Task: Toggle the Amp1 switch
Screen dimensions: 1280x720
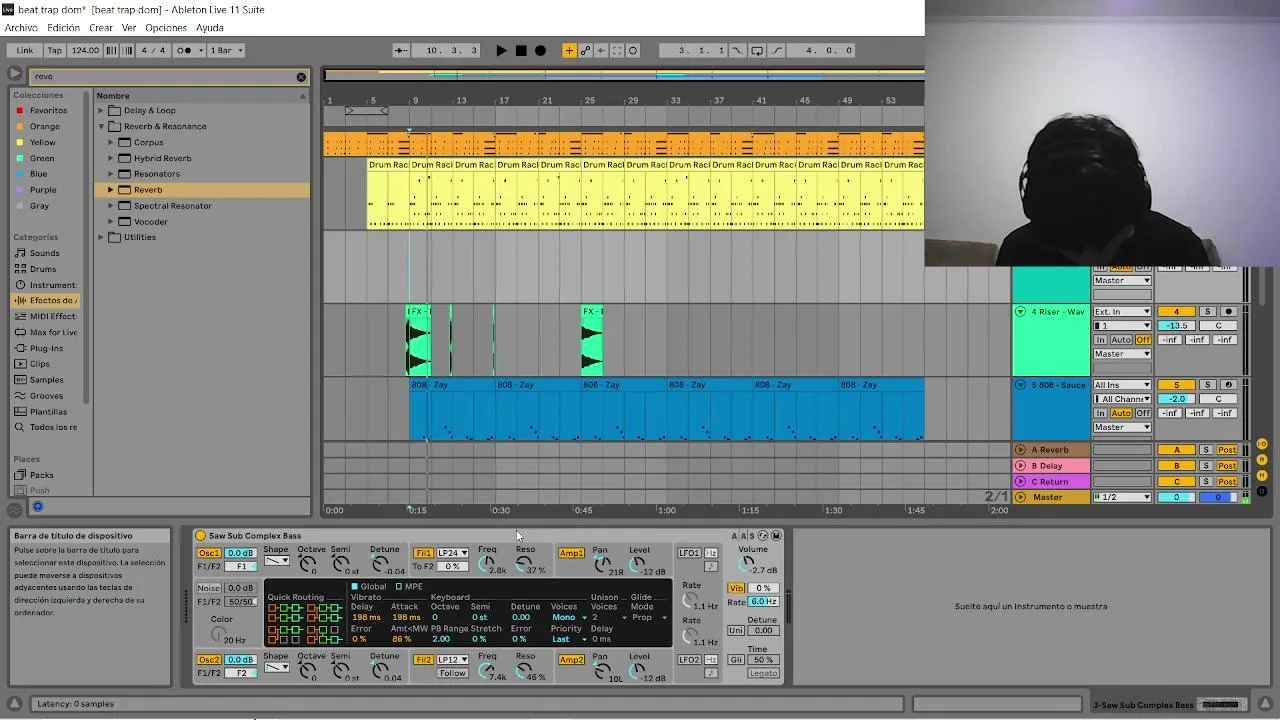Action: point(571,553)
